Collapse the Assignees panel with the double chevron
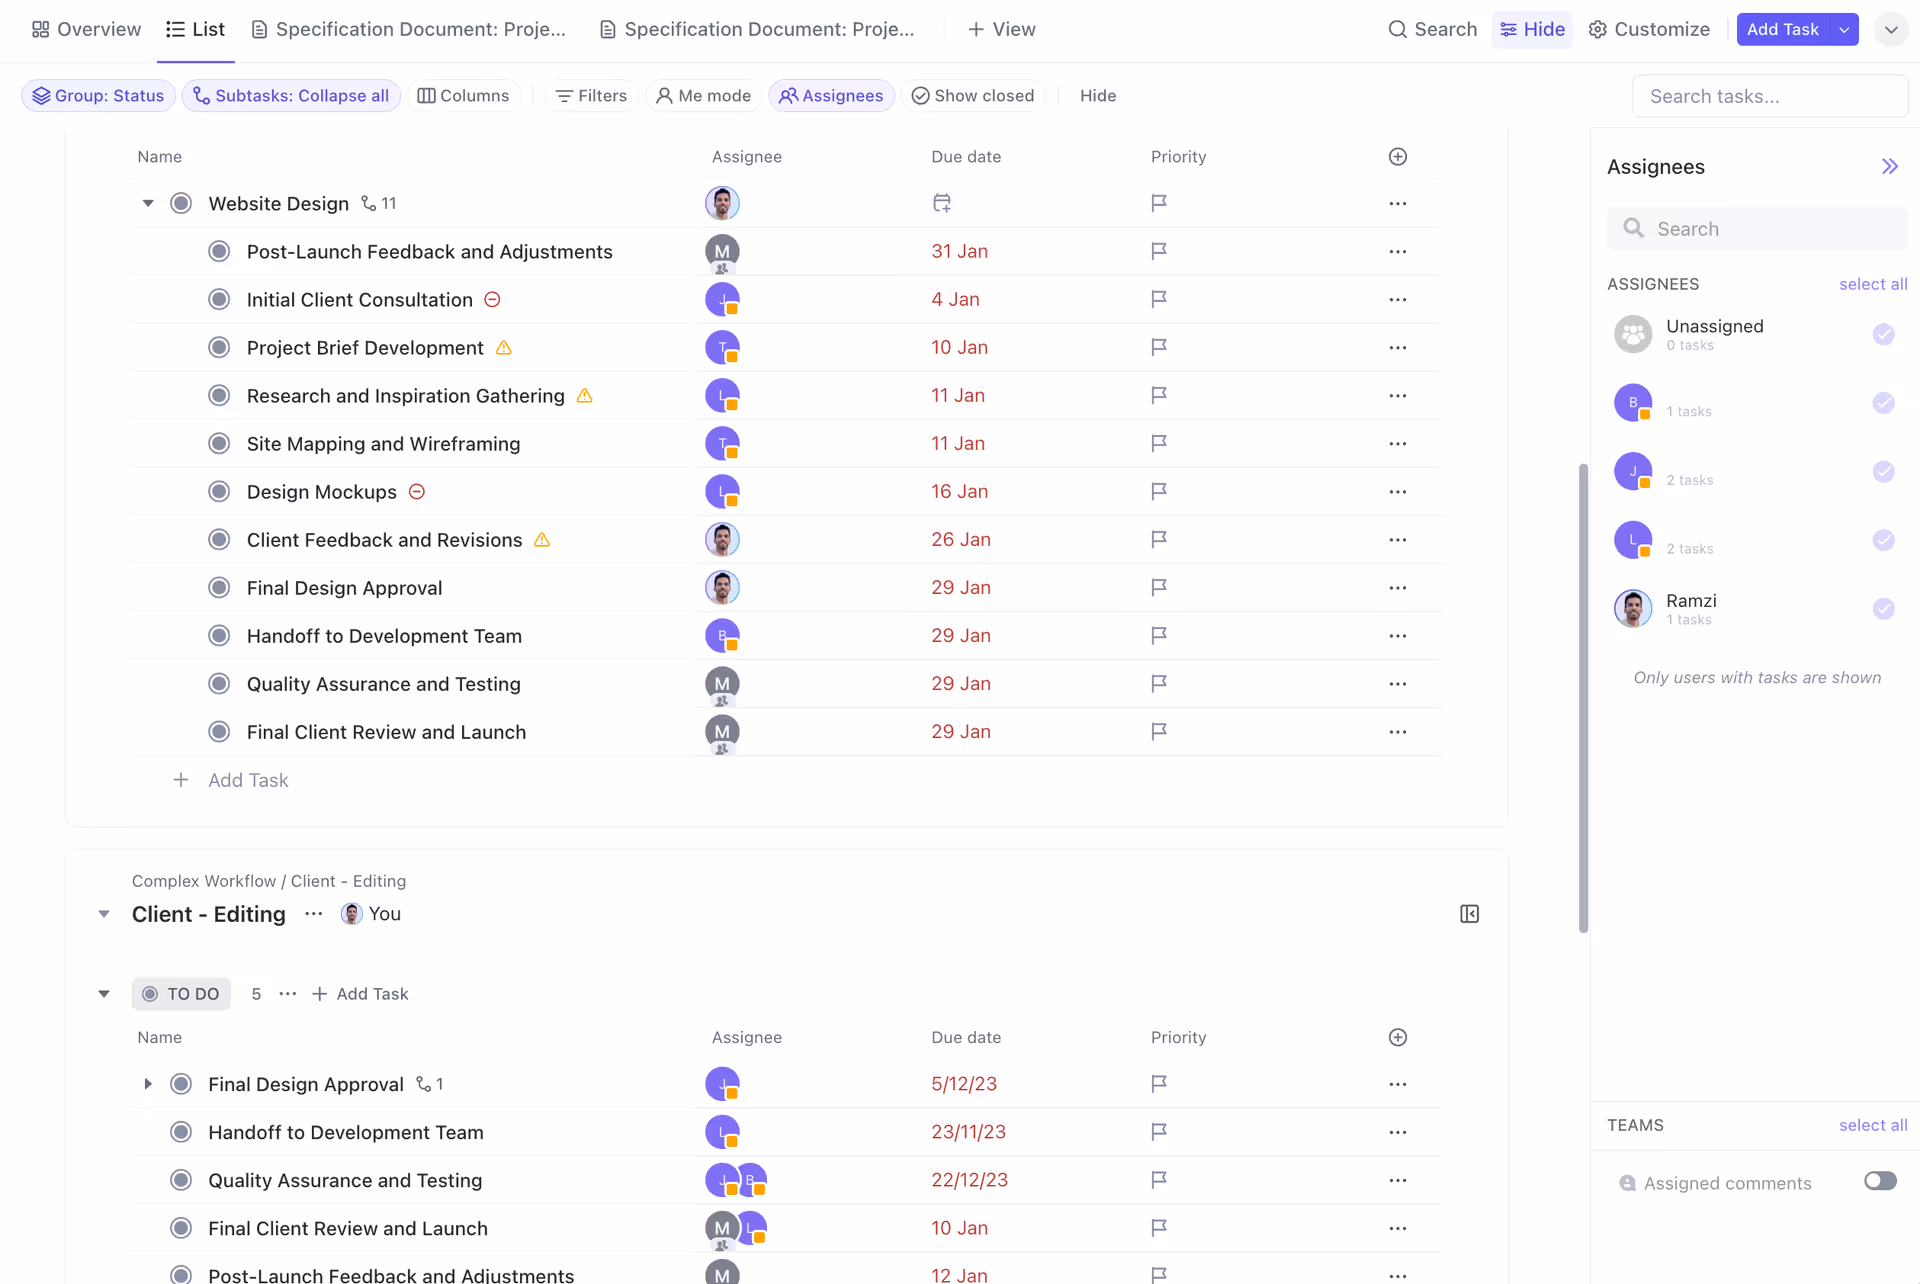1920x1284 pixels. pos(1890,166)
